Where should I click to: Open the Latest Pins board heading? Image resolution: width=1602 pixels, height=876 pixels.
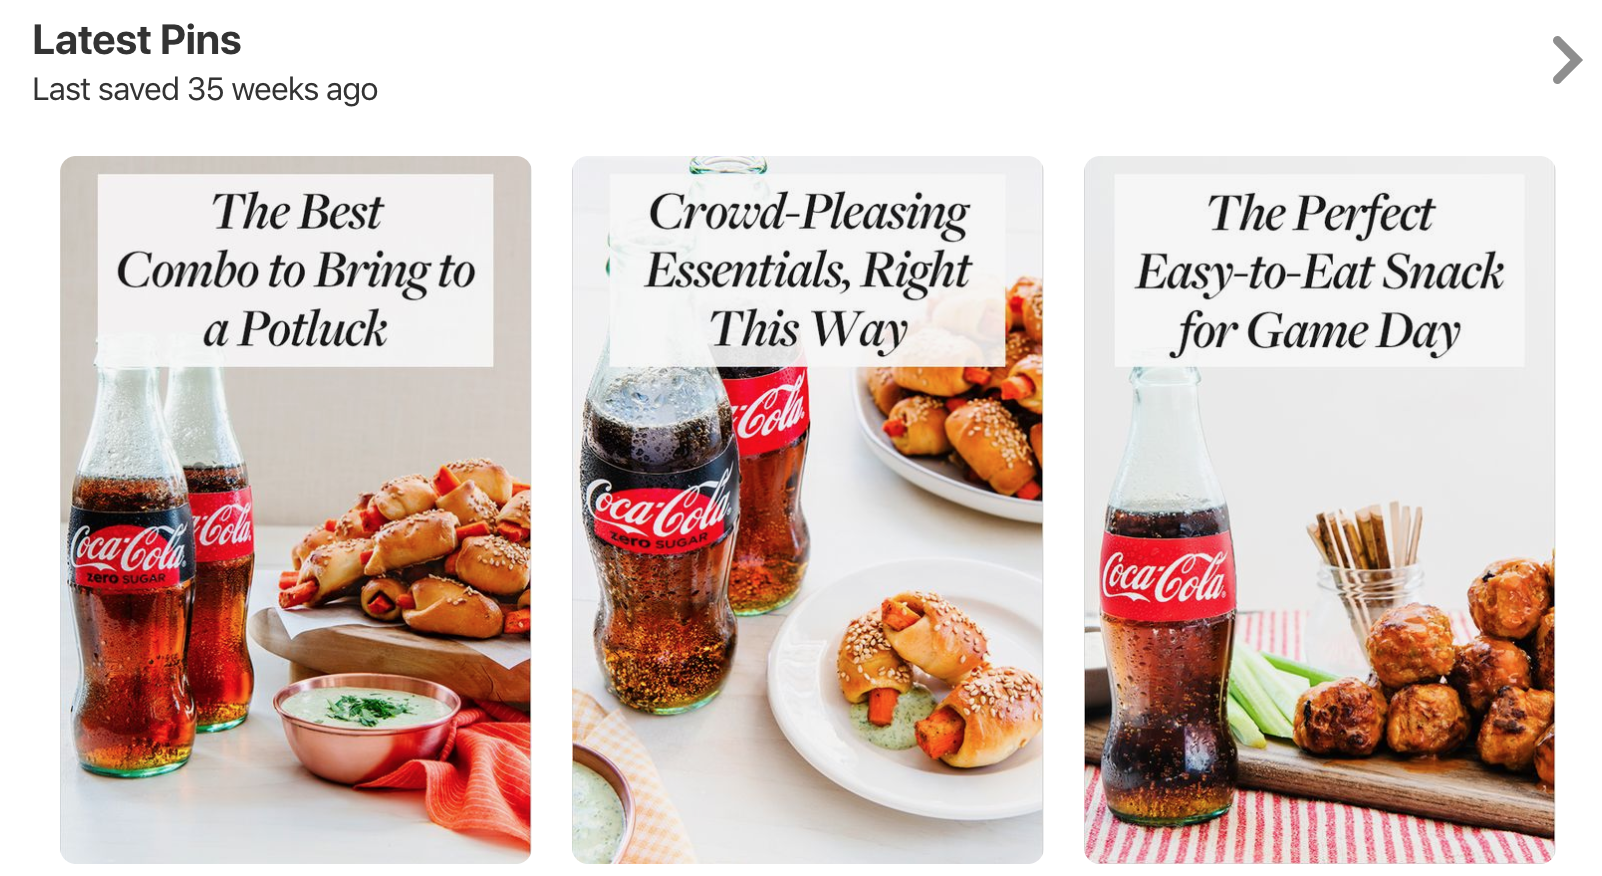click(137, 41)
